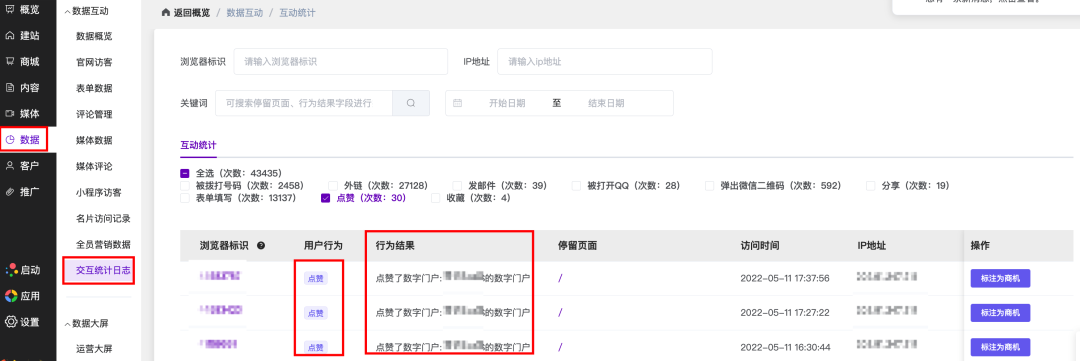Open the 应用 colorful circle icon

click(x=10, y=296)
